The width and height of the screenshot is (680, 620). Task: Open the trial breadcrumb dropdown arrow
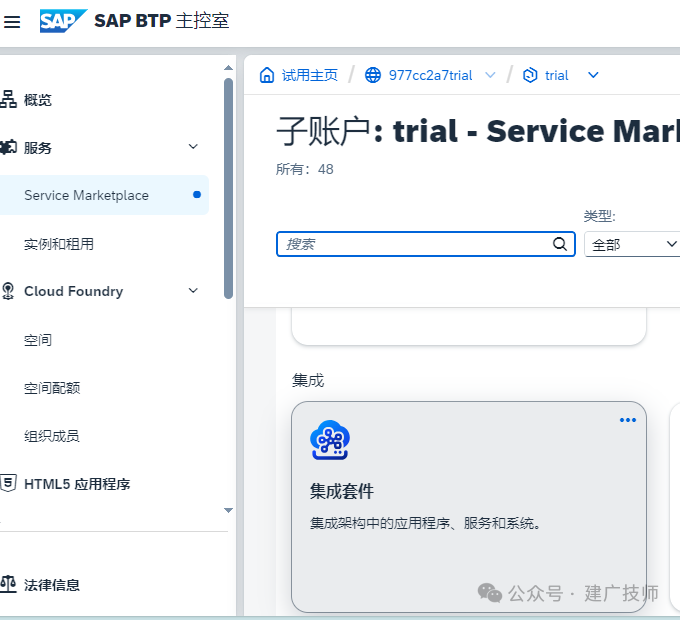pyautogui.click(x=593, y=75)
